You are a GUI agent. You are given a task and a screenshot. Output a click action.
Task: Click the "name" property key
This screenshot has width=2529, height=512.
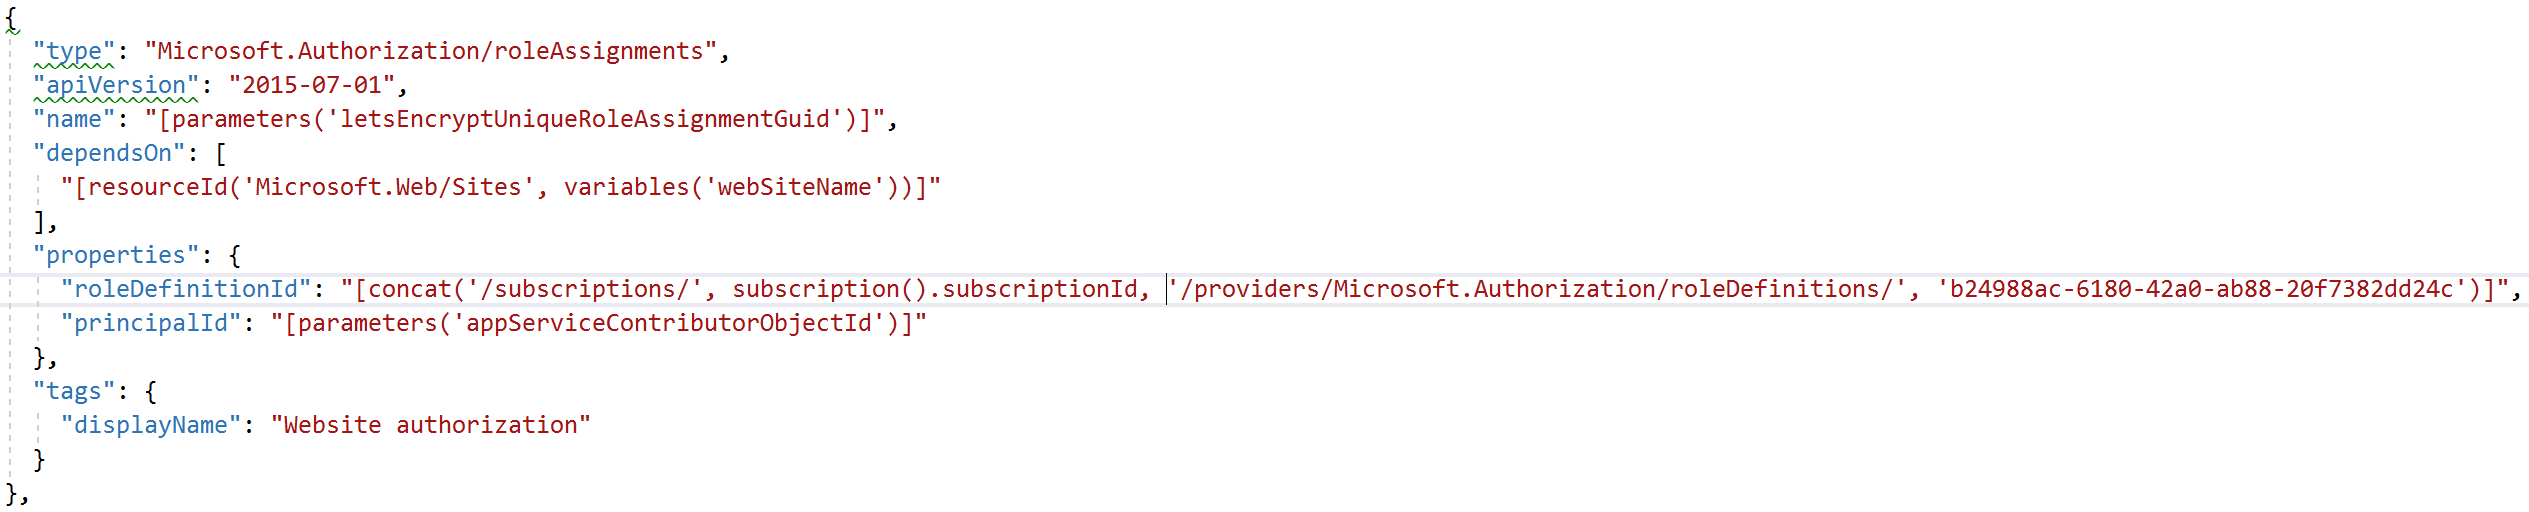click(73, 119)
